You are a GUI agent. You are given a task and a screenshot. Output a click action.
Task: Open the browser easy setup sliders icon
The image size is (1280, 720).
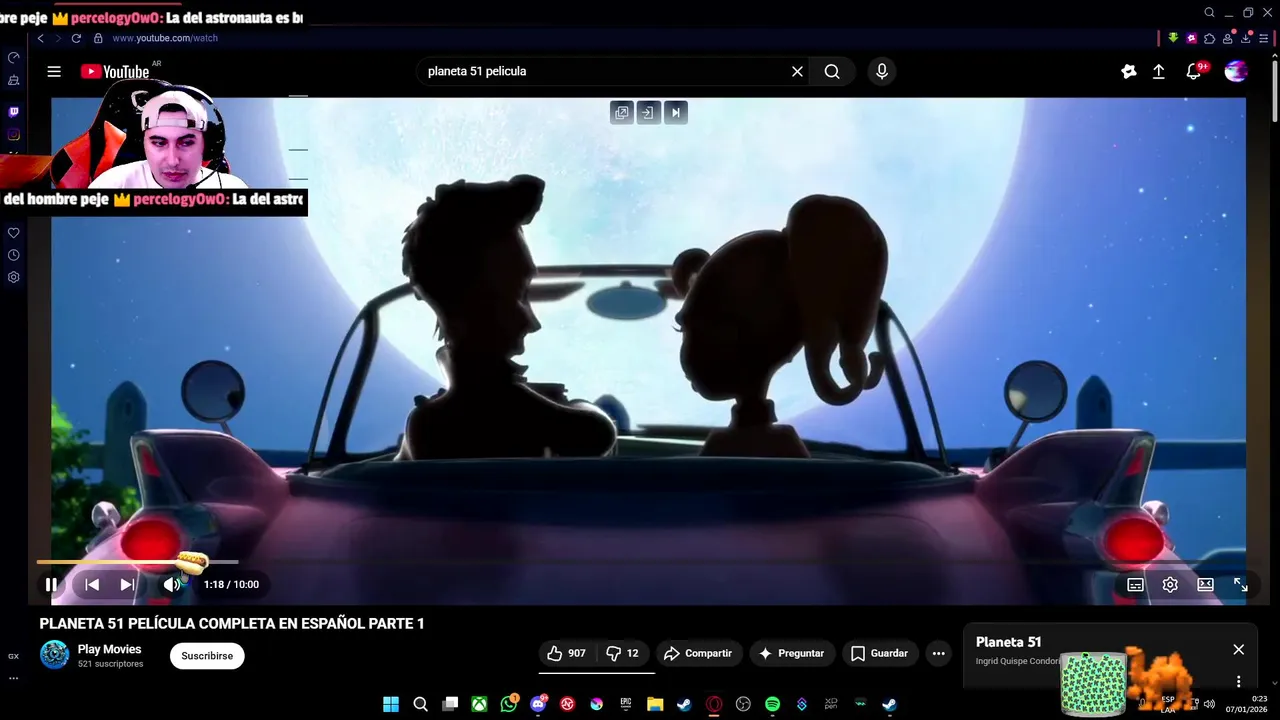1263,38
